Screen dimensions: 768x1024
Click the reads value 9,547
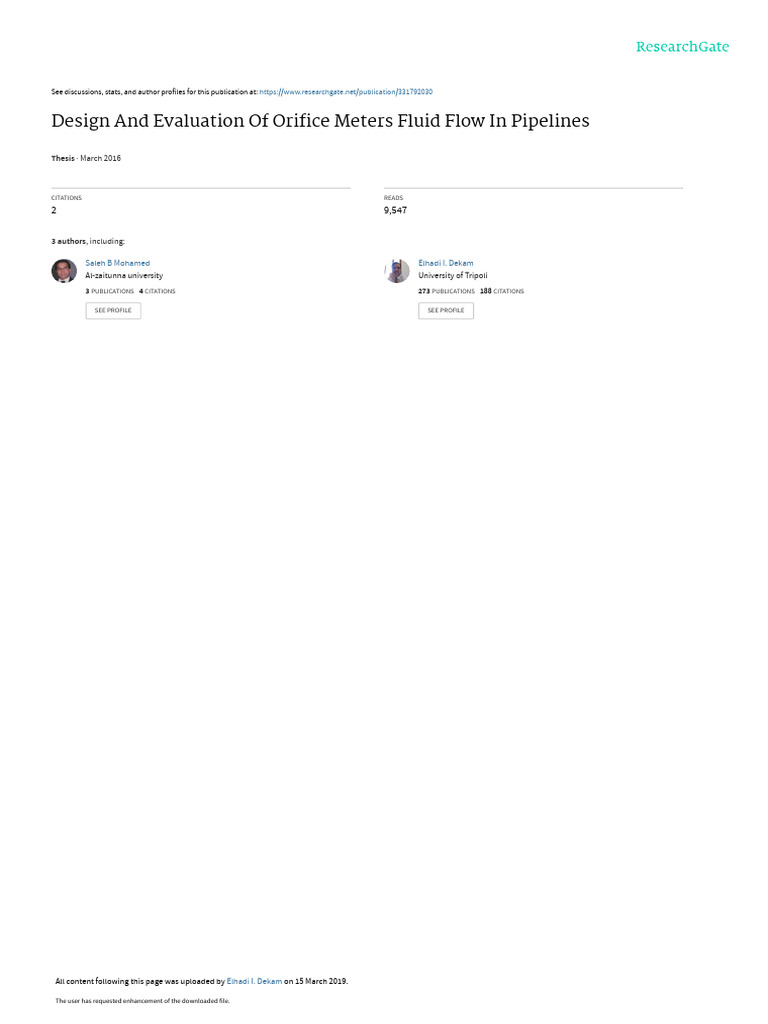395,210
